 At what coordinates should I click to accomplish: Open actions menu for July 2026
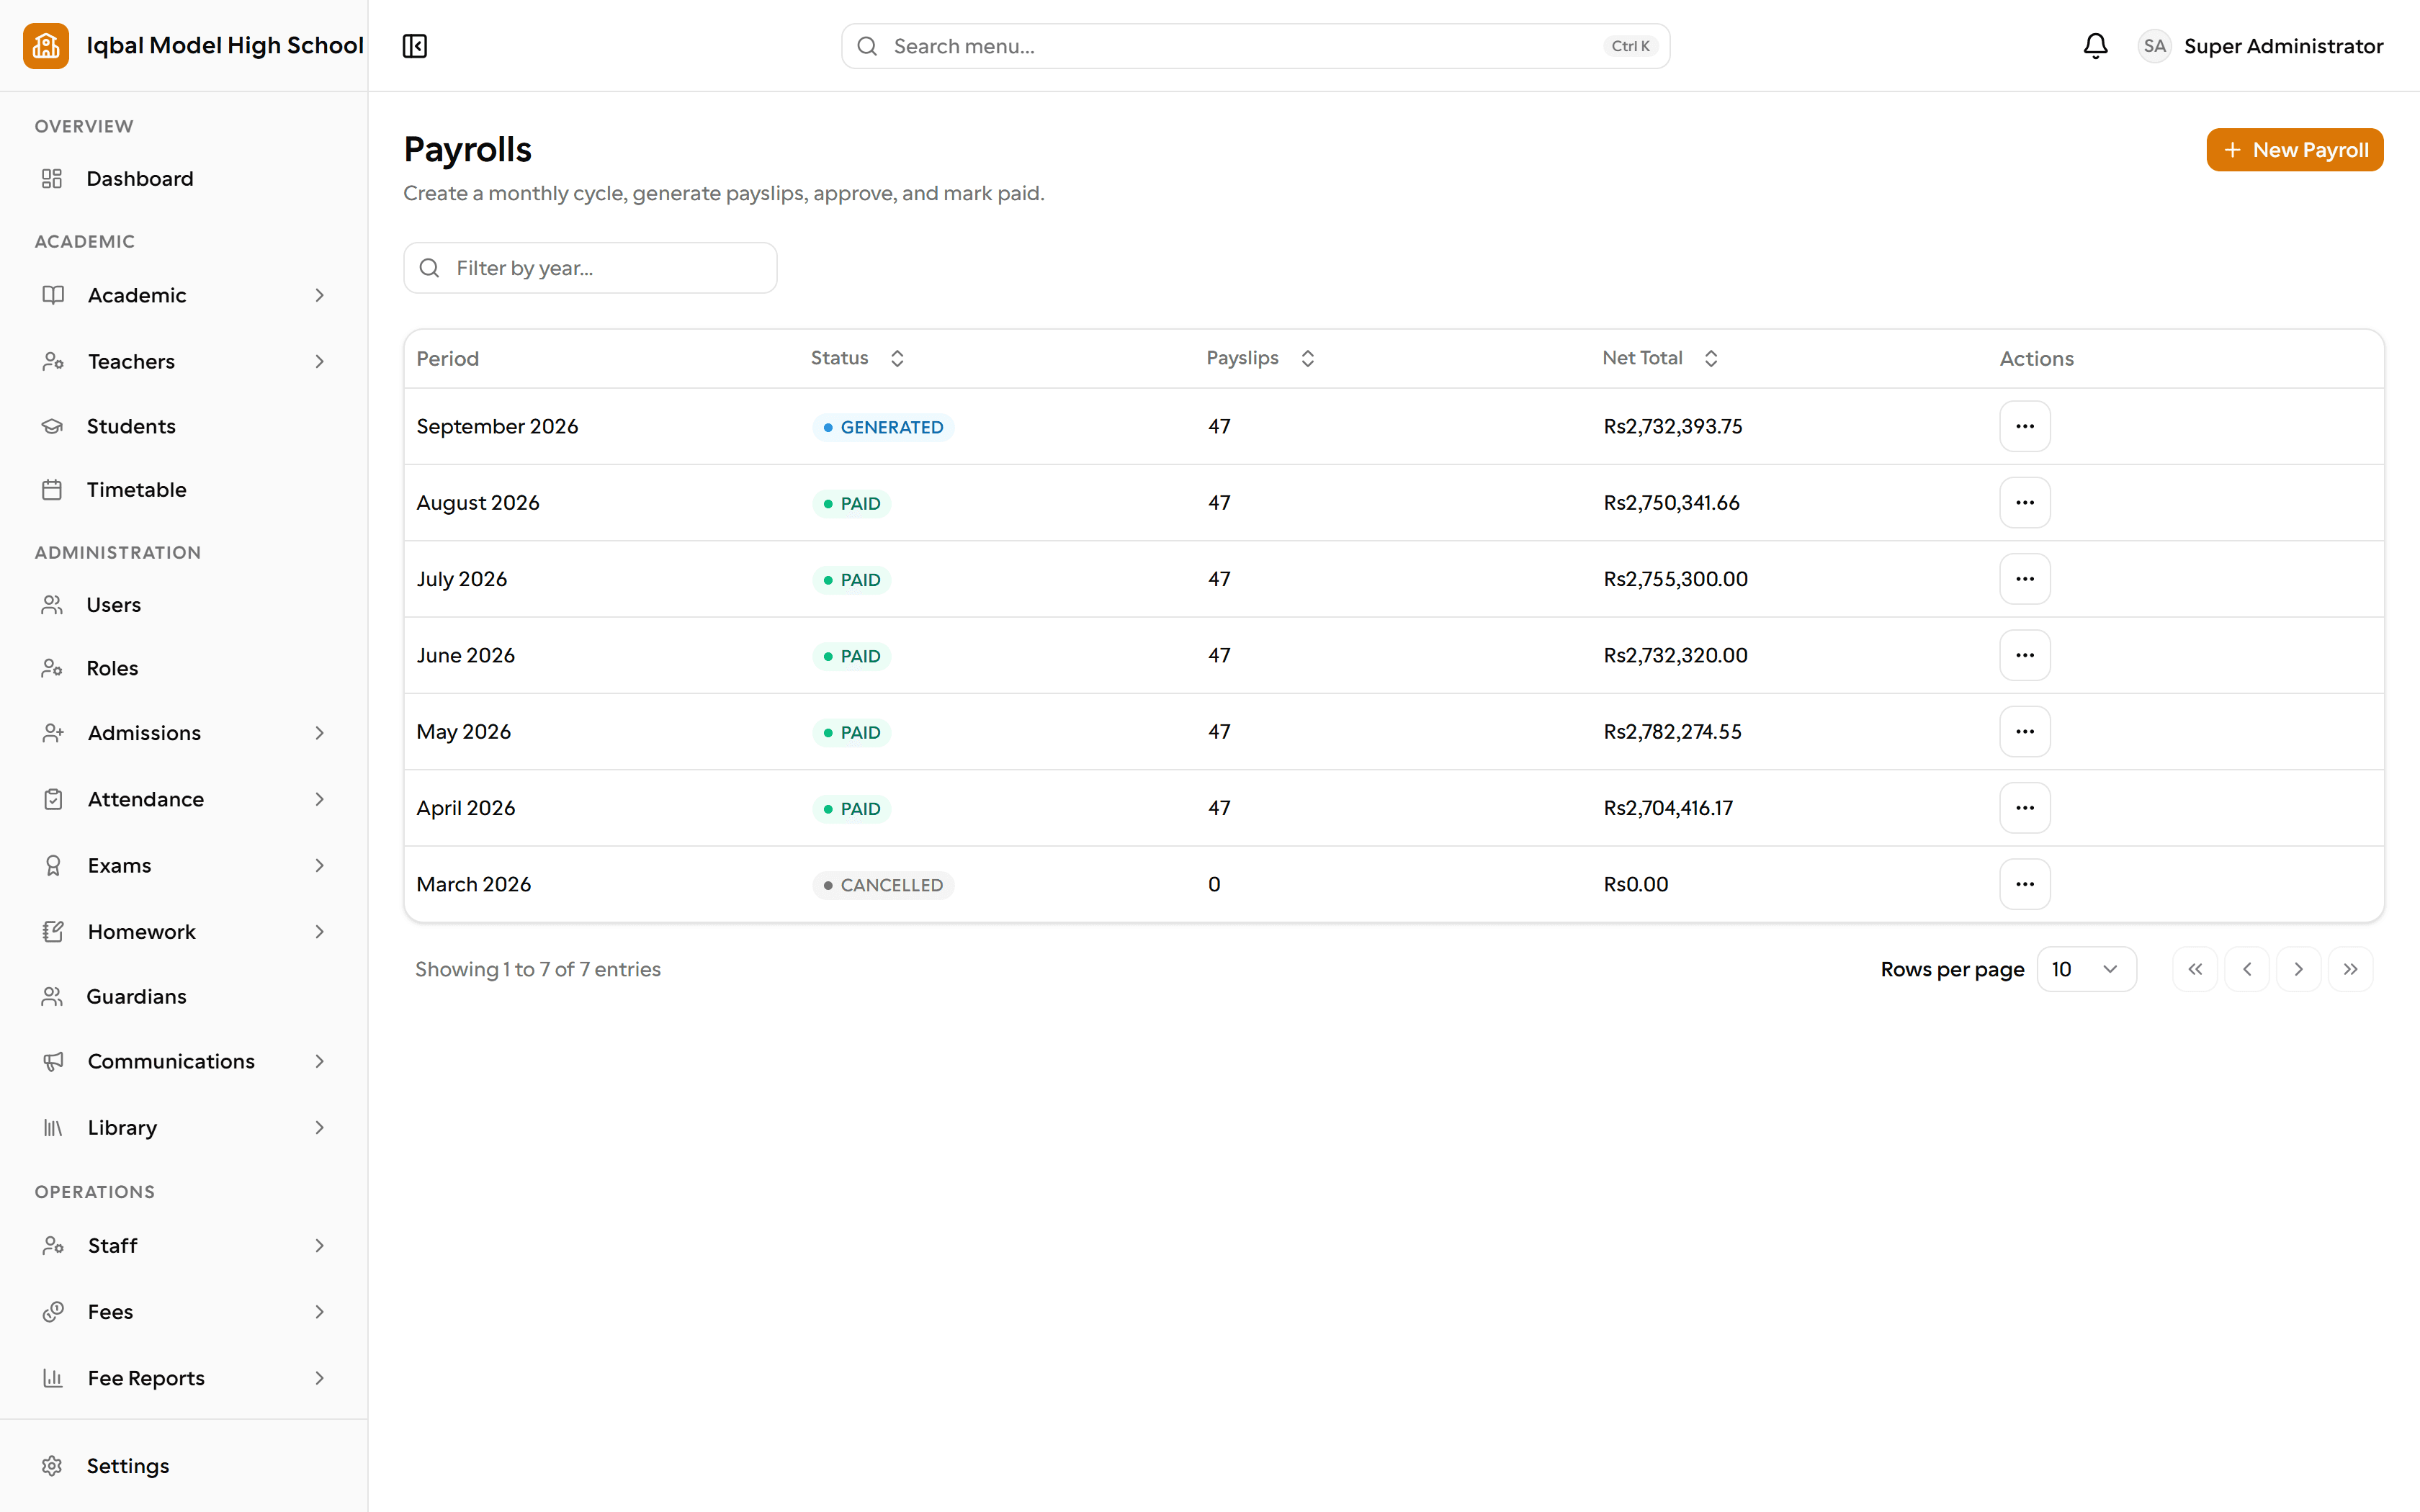point(2025,579)
